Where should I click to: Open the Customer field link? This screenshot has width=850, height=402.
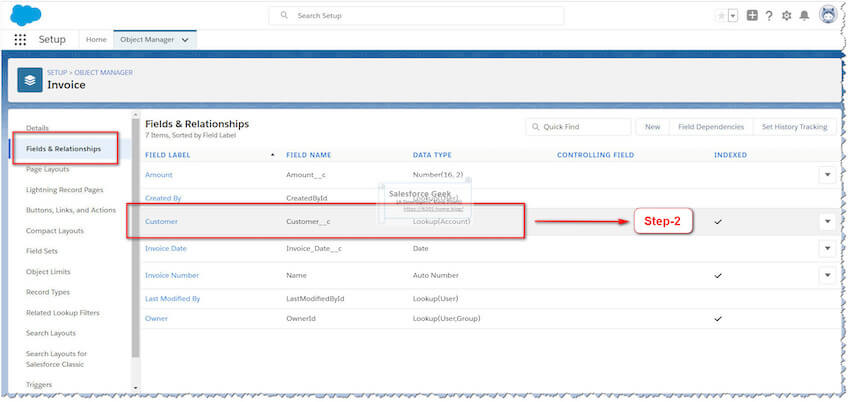pos(162,222)
